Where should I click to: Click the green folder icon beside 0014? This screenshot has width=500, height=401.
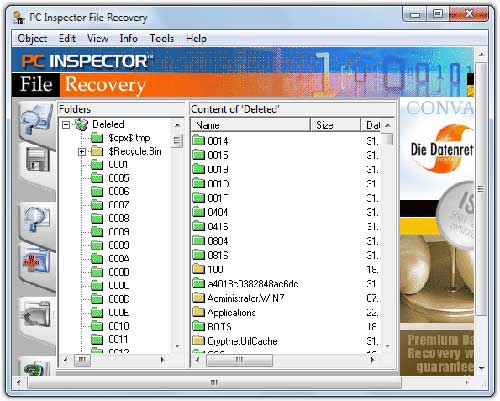point(199,140)
